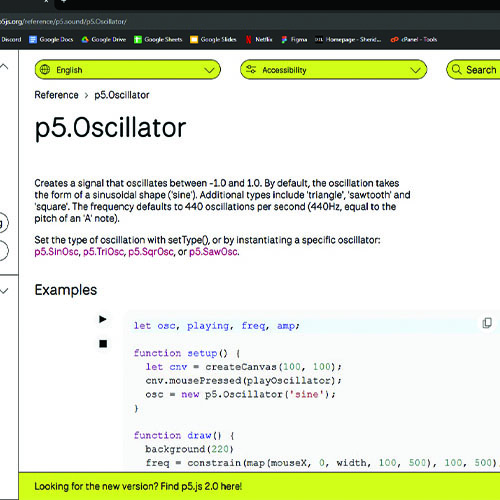The image size is (500, 500).
Task: Click the browser address bar URL
Action: point(63,22)
